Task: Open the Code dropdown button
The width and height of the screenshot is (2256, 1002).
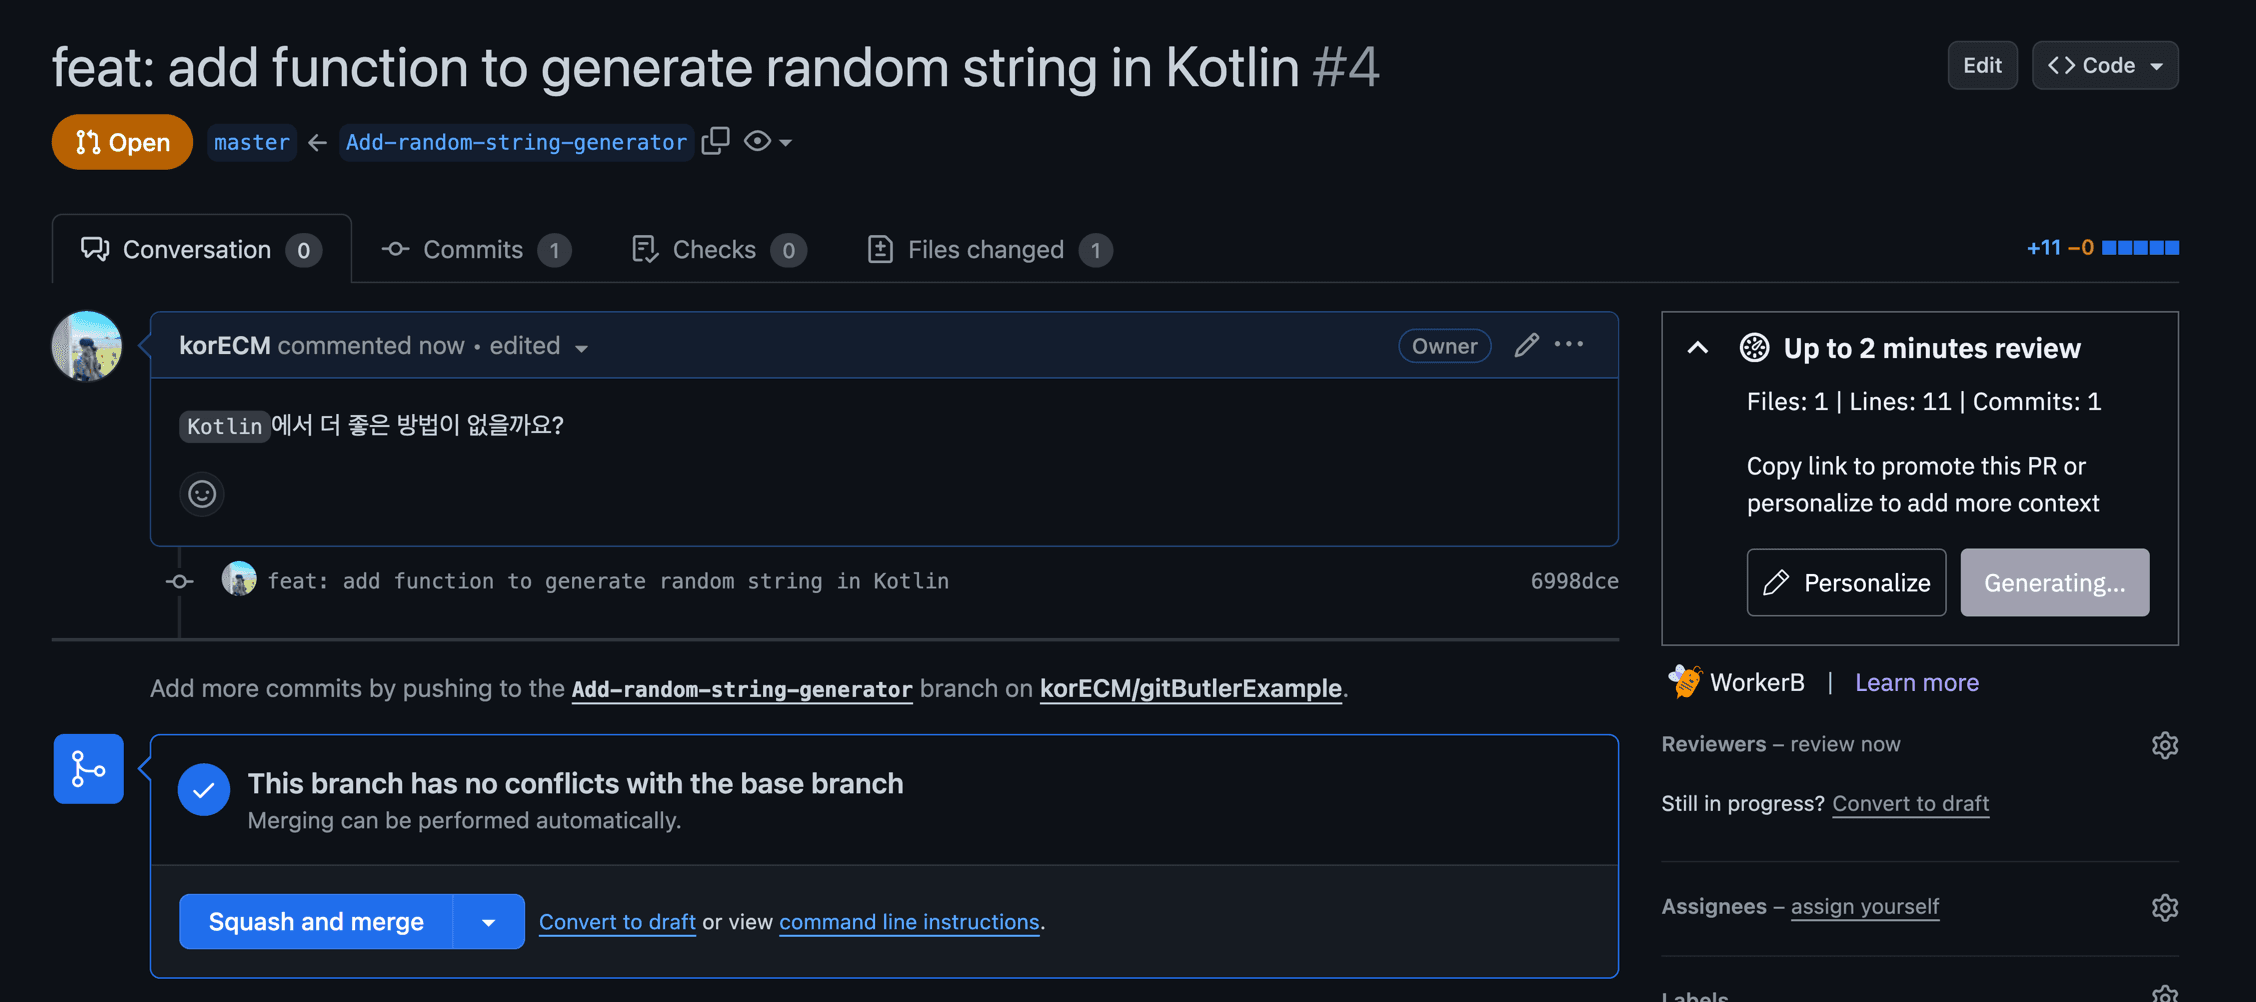Action: (2105, 65)
